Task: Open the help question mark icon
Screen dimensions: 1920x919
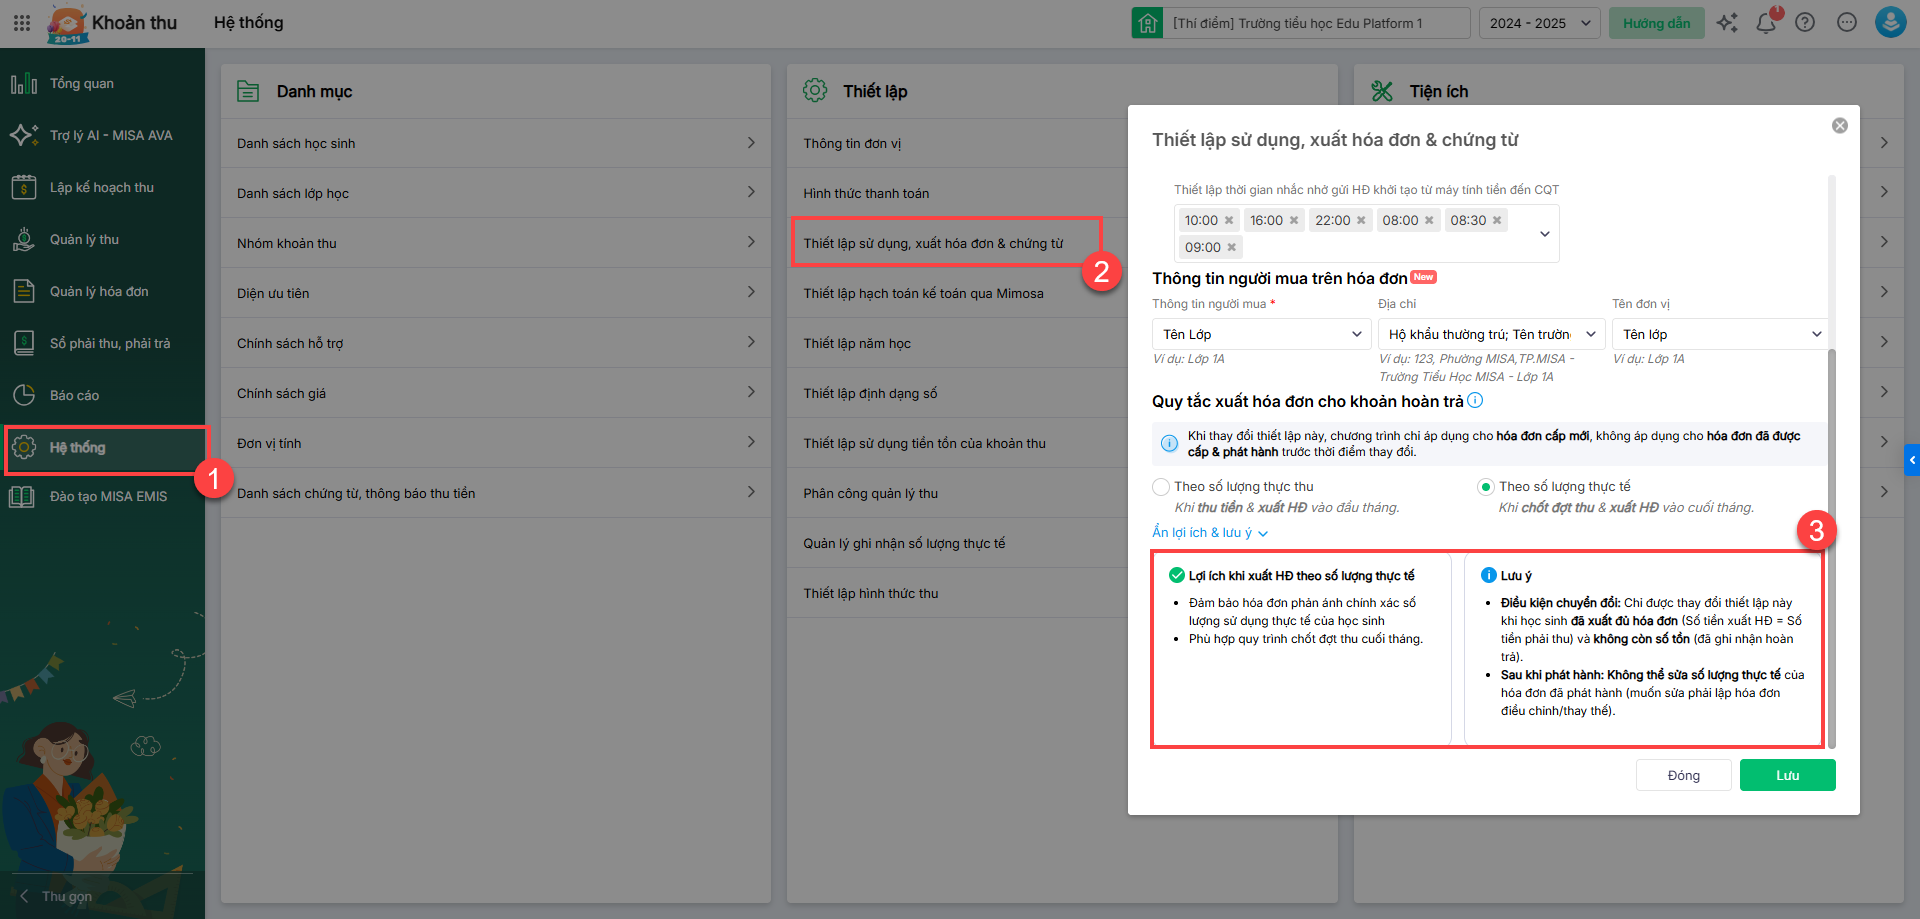Action: pos(1805,23)
